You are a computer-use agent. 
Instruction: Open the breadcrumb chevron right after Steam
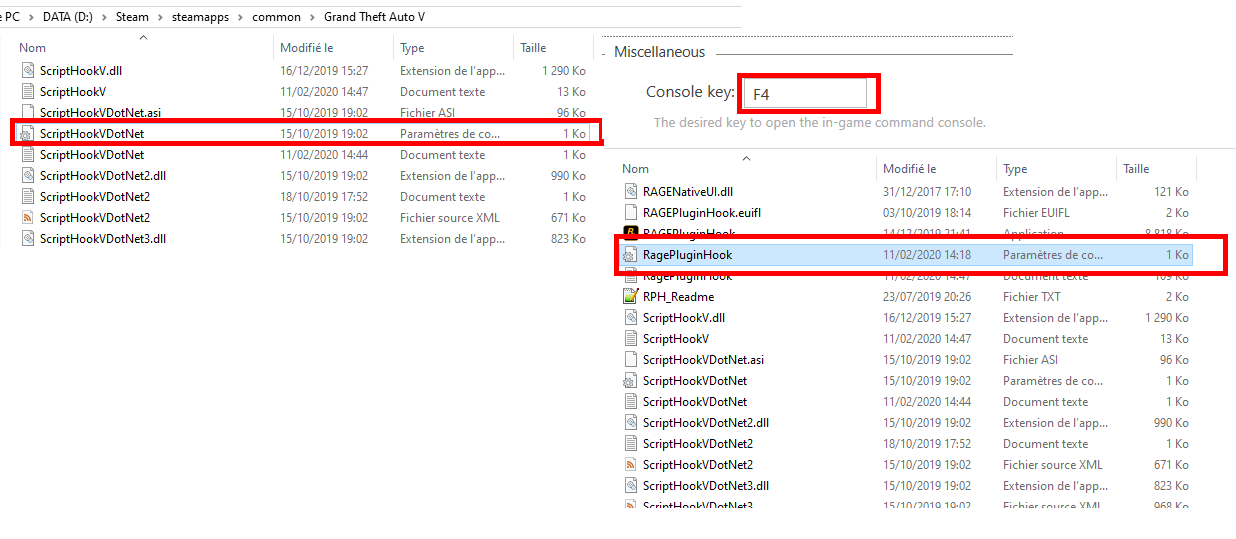pyautogui.click(x=160, y=17)
